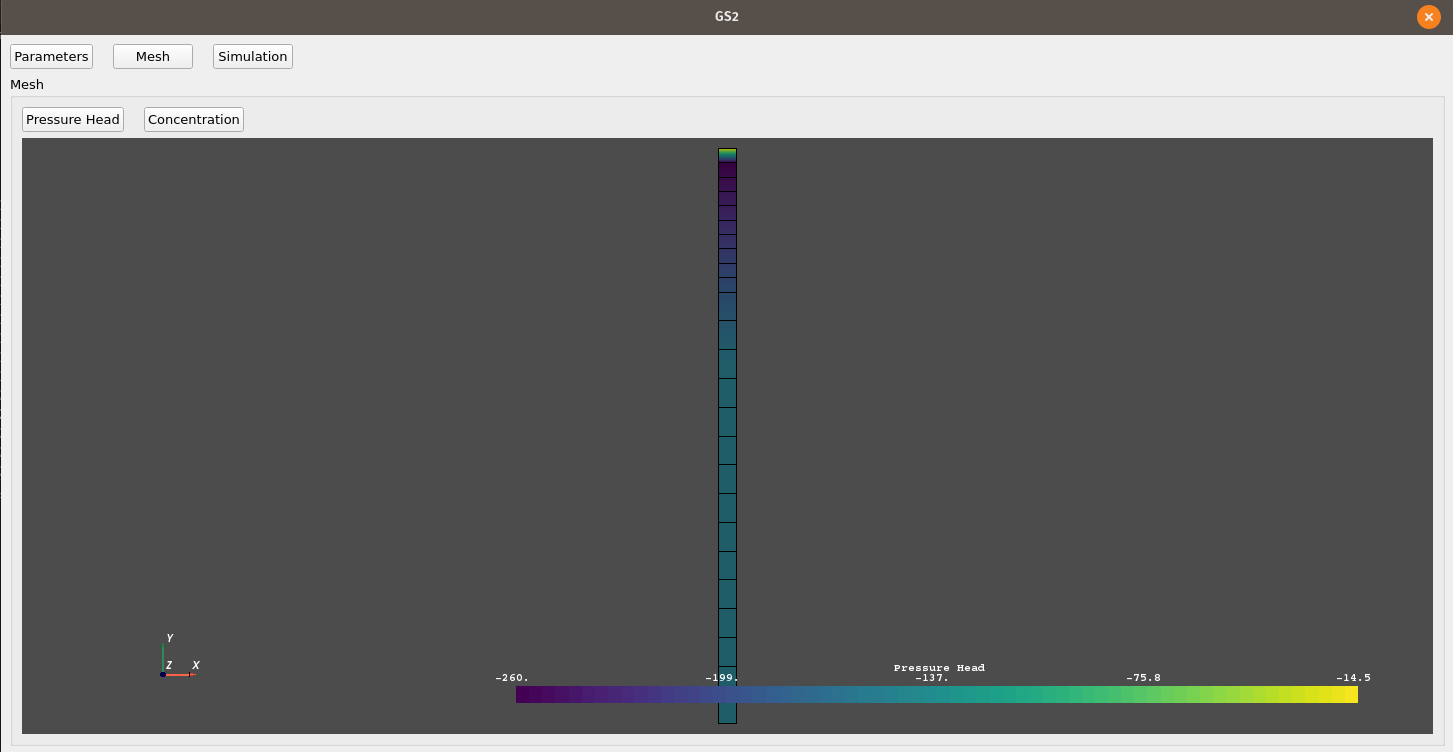
Task: Click the -137. colorbar tick label
Action: pos(932,678)
